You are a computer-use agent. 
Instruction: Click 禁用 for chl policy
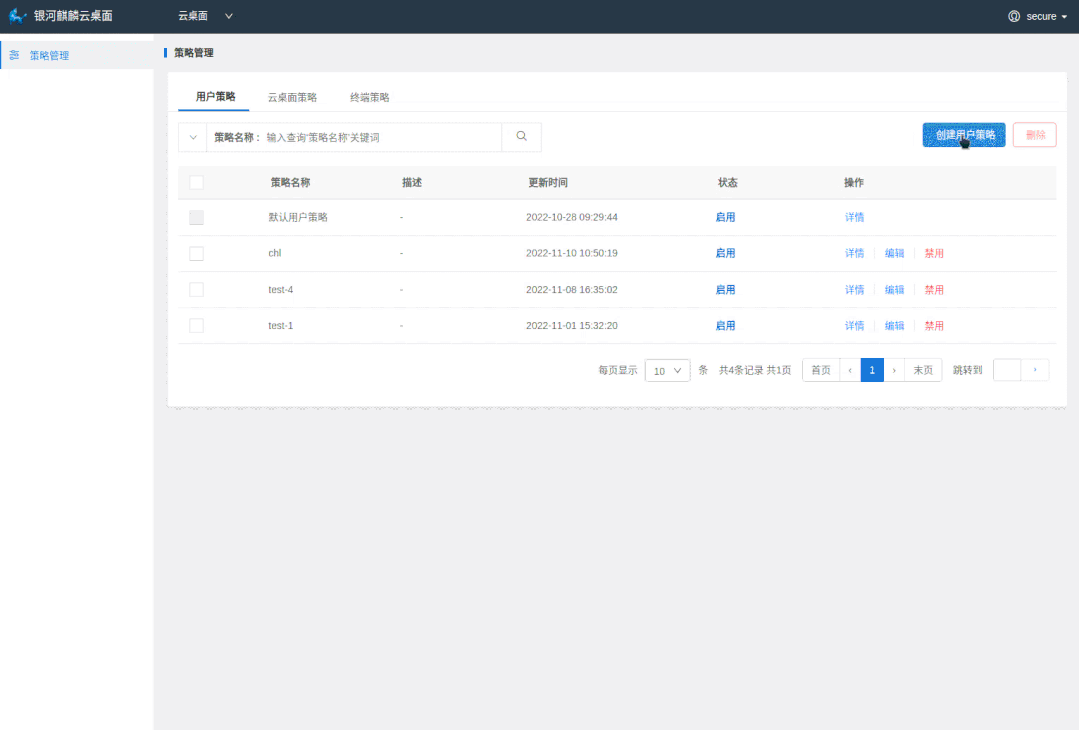click(x=934, y=253)
